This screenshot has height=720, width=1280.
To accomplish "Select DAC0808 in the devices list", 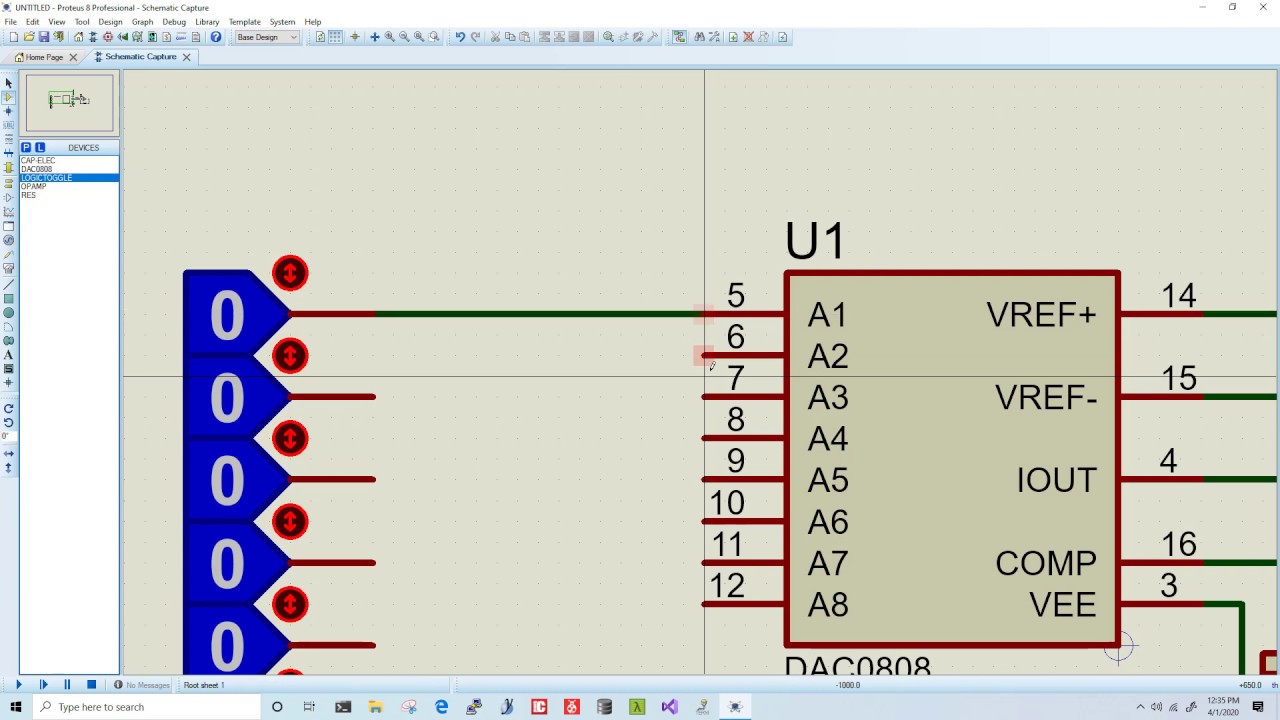I will [69, 169].
